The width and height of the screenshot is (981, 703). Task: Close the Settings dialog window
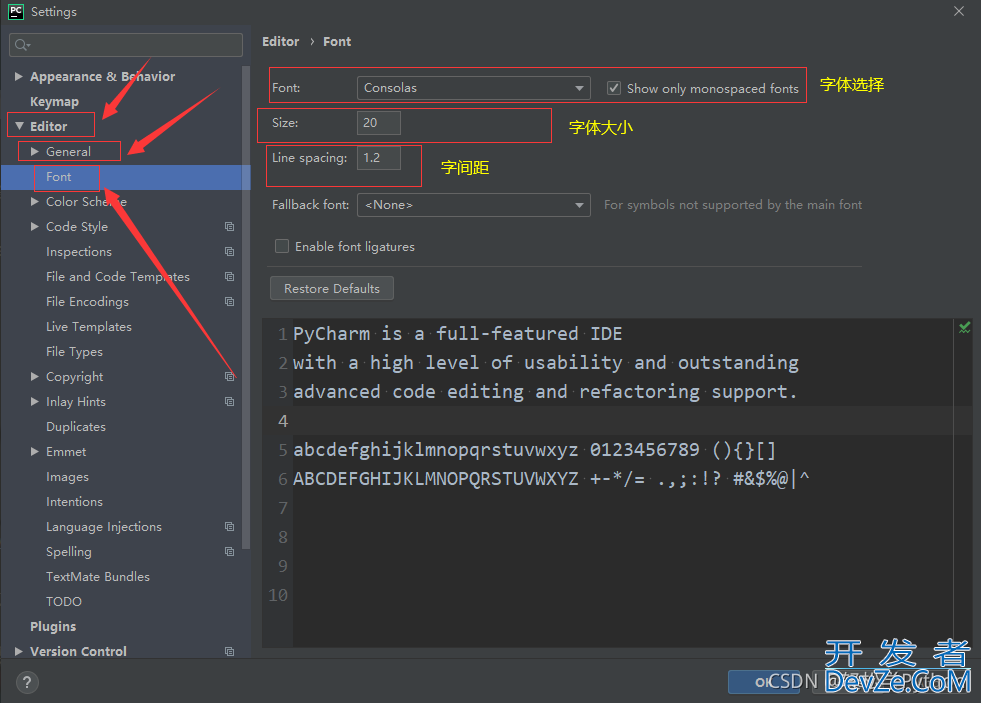pyautogui.click(x=958, y=11)
